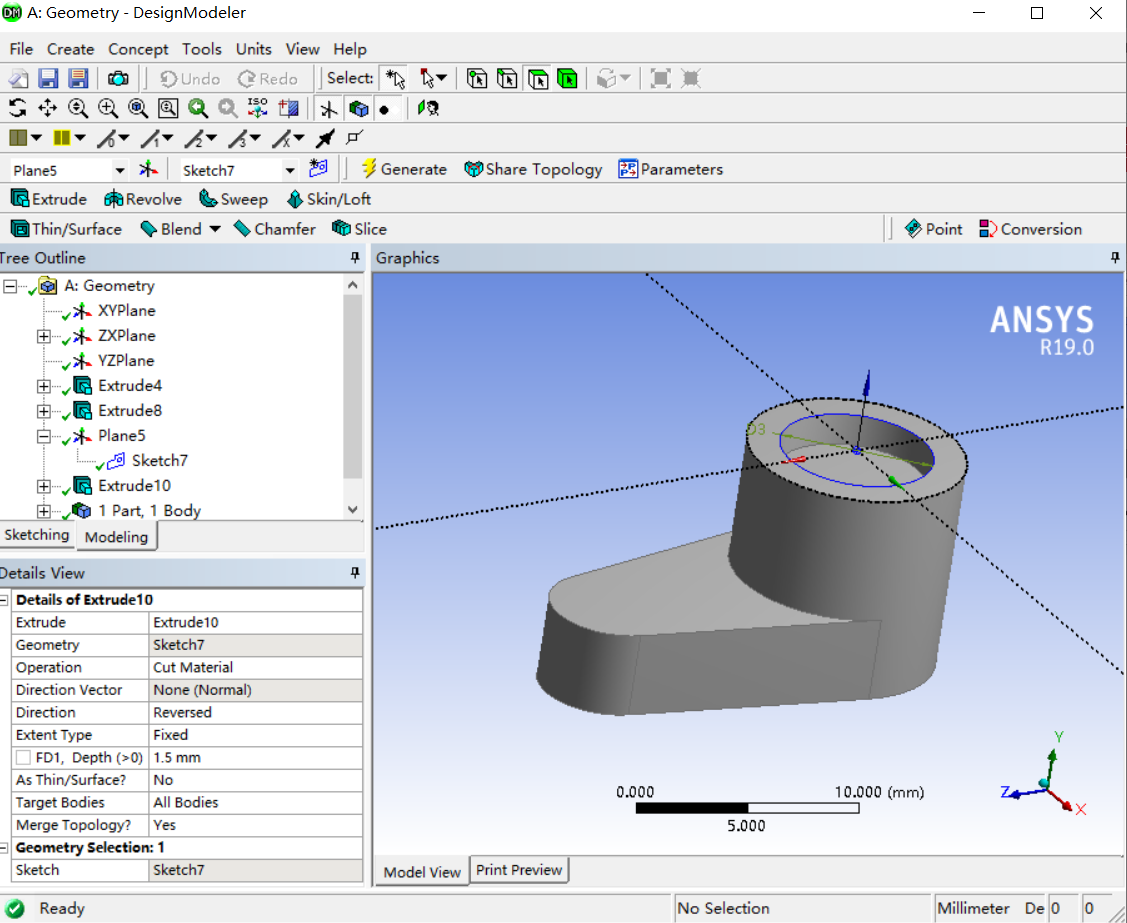This screenshot has height=923, width=1127.
Task: Collapse the Plane5 tree node
Action: [x=44, y=436]
